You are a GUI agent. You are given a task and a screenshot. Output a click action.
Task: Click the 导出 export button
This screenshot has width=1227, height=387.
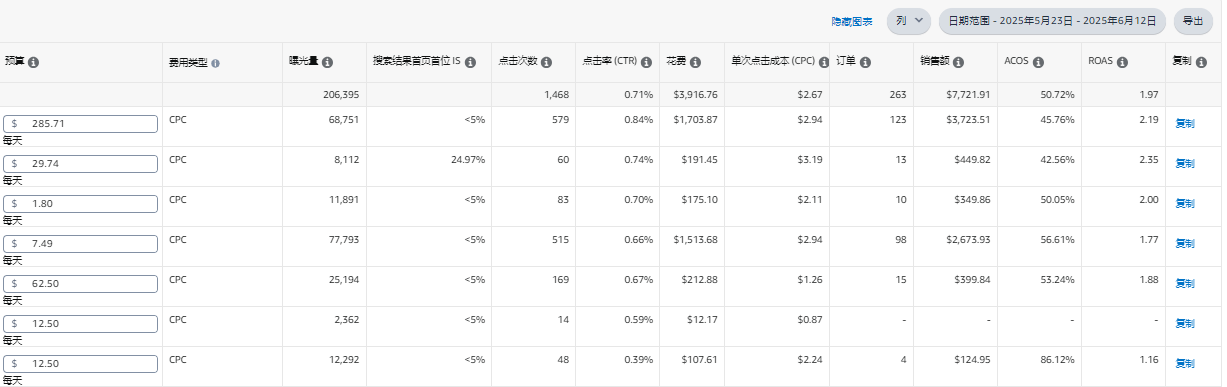coord(1193,20)
